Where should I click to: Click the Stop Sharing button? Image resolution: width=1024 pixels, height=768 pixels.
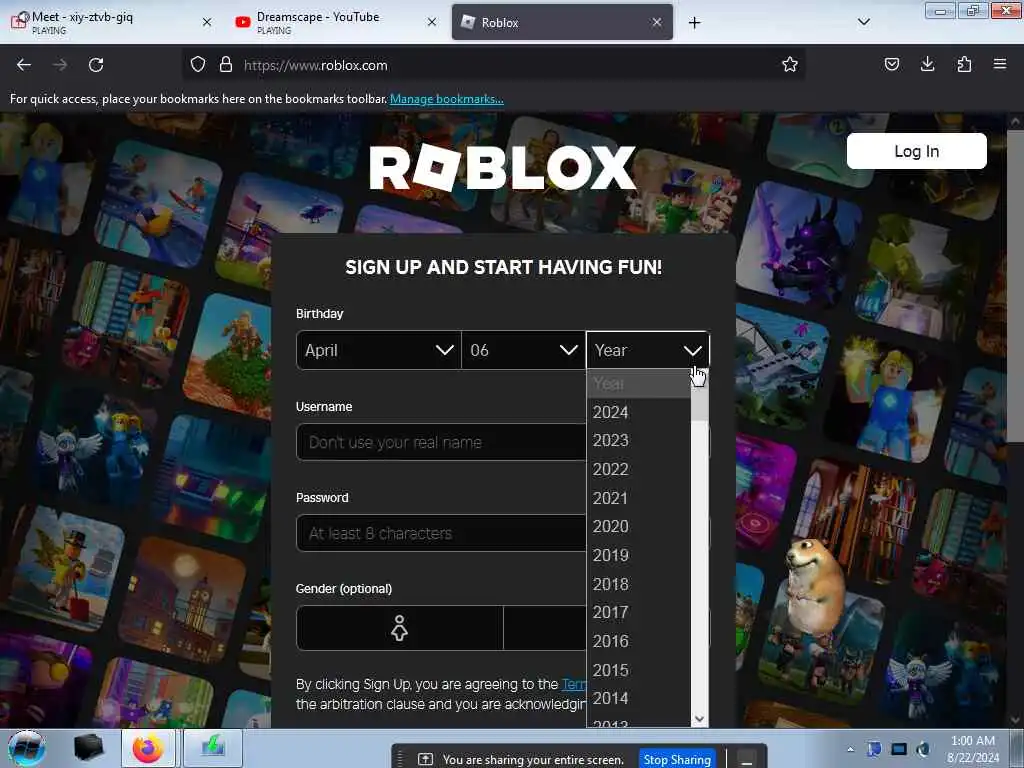coord(677,760)
